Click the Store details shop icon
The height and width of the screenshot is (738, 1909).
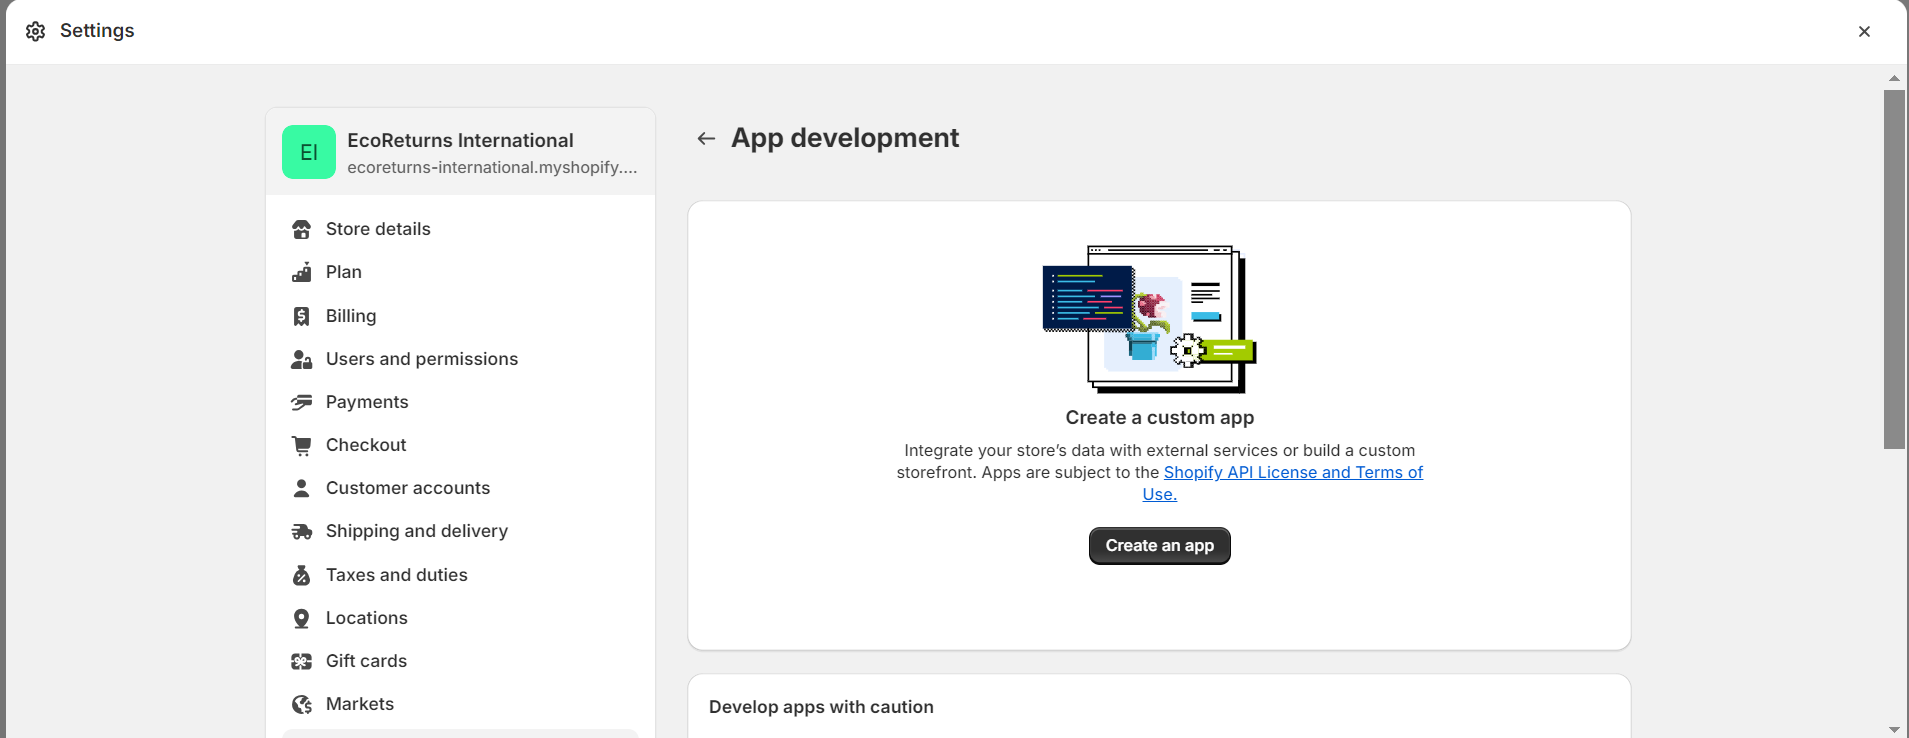(301, 230)
